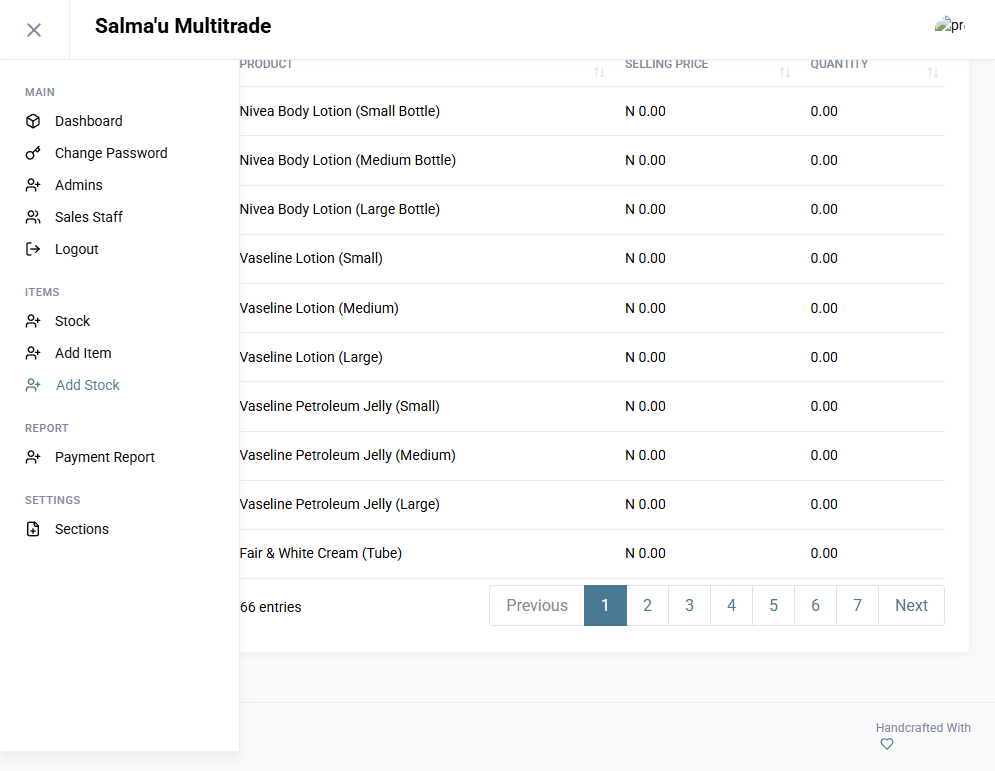
Task: Open the profile image at top right
Action: click(x=949, y=25)
